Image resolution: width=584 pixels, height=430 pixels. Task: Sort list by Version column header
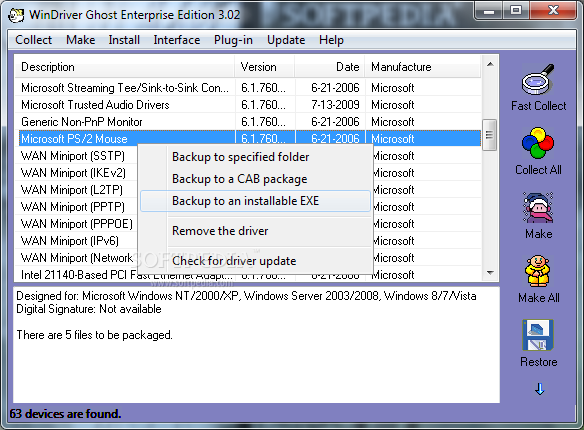[x=265, y=67]
